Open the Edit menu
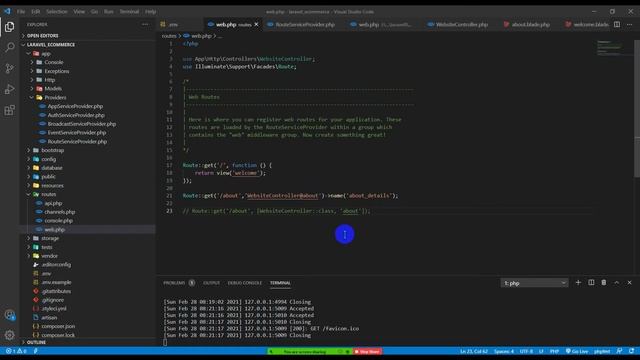Image resolution: width=640 pixels, height=360 pixels. pos(36,11)
